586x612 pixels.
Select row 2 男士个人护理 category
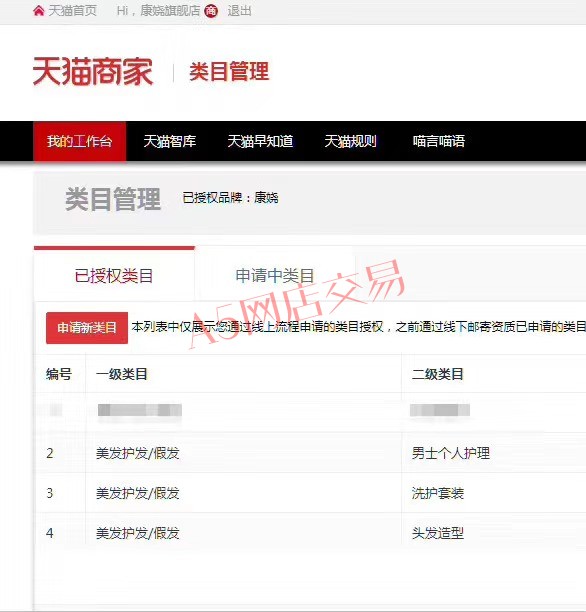click(451, 453)
